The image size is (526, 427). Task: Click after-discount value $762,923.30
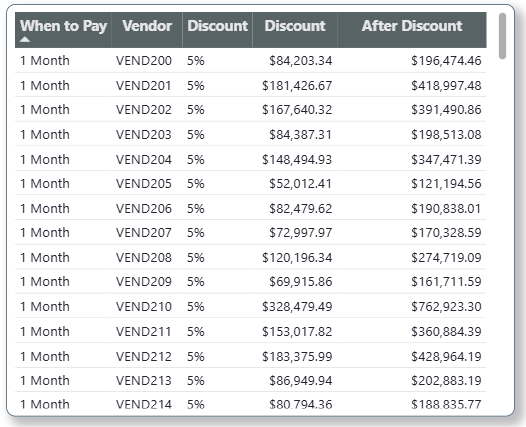(x=446, y=306)
